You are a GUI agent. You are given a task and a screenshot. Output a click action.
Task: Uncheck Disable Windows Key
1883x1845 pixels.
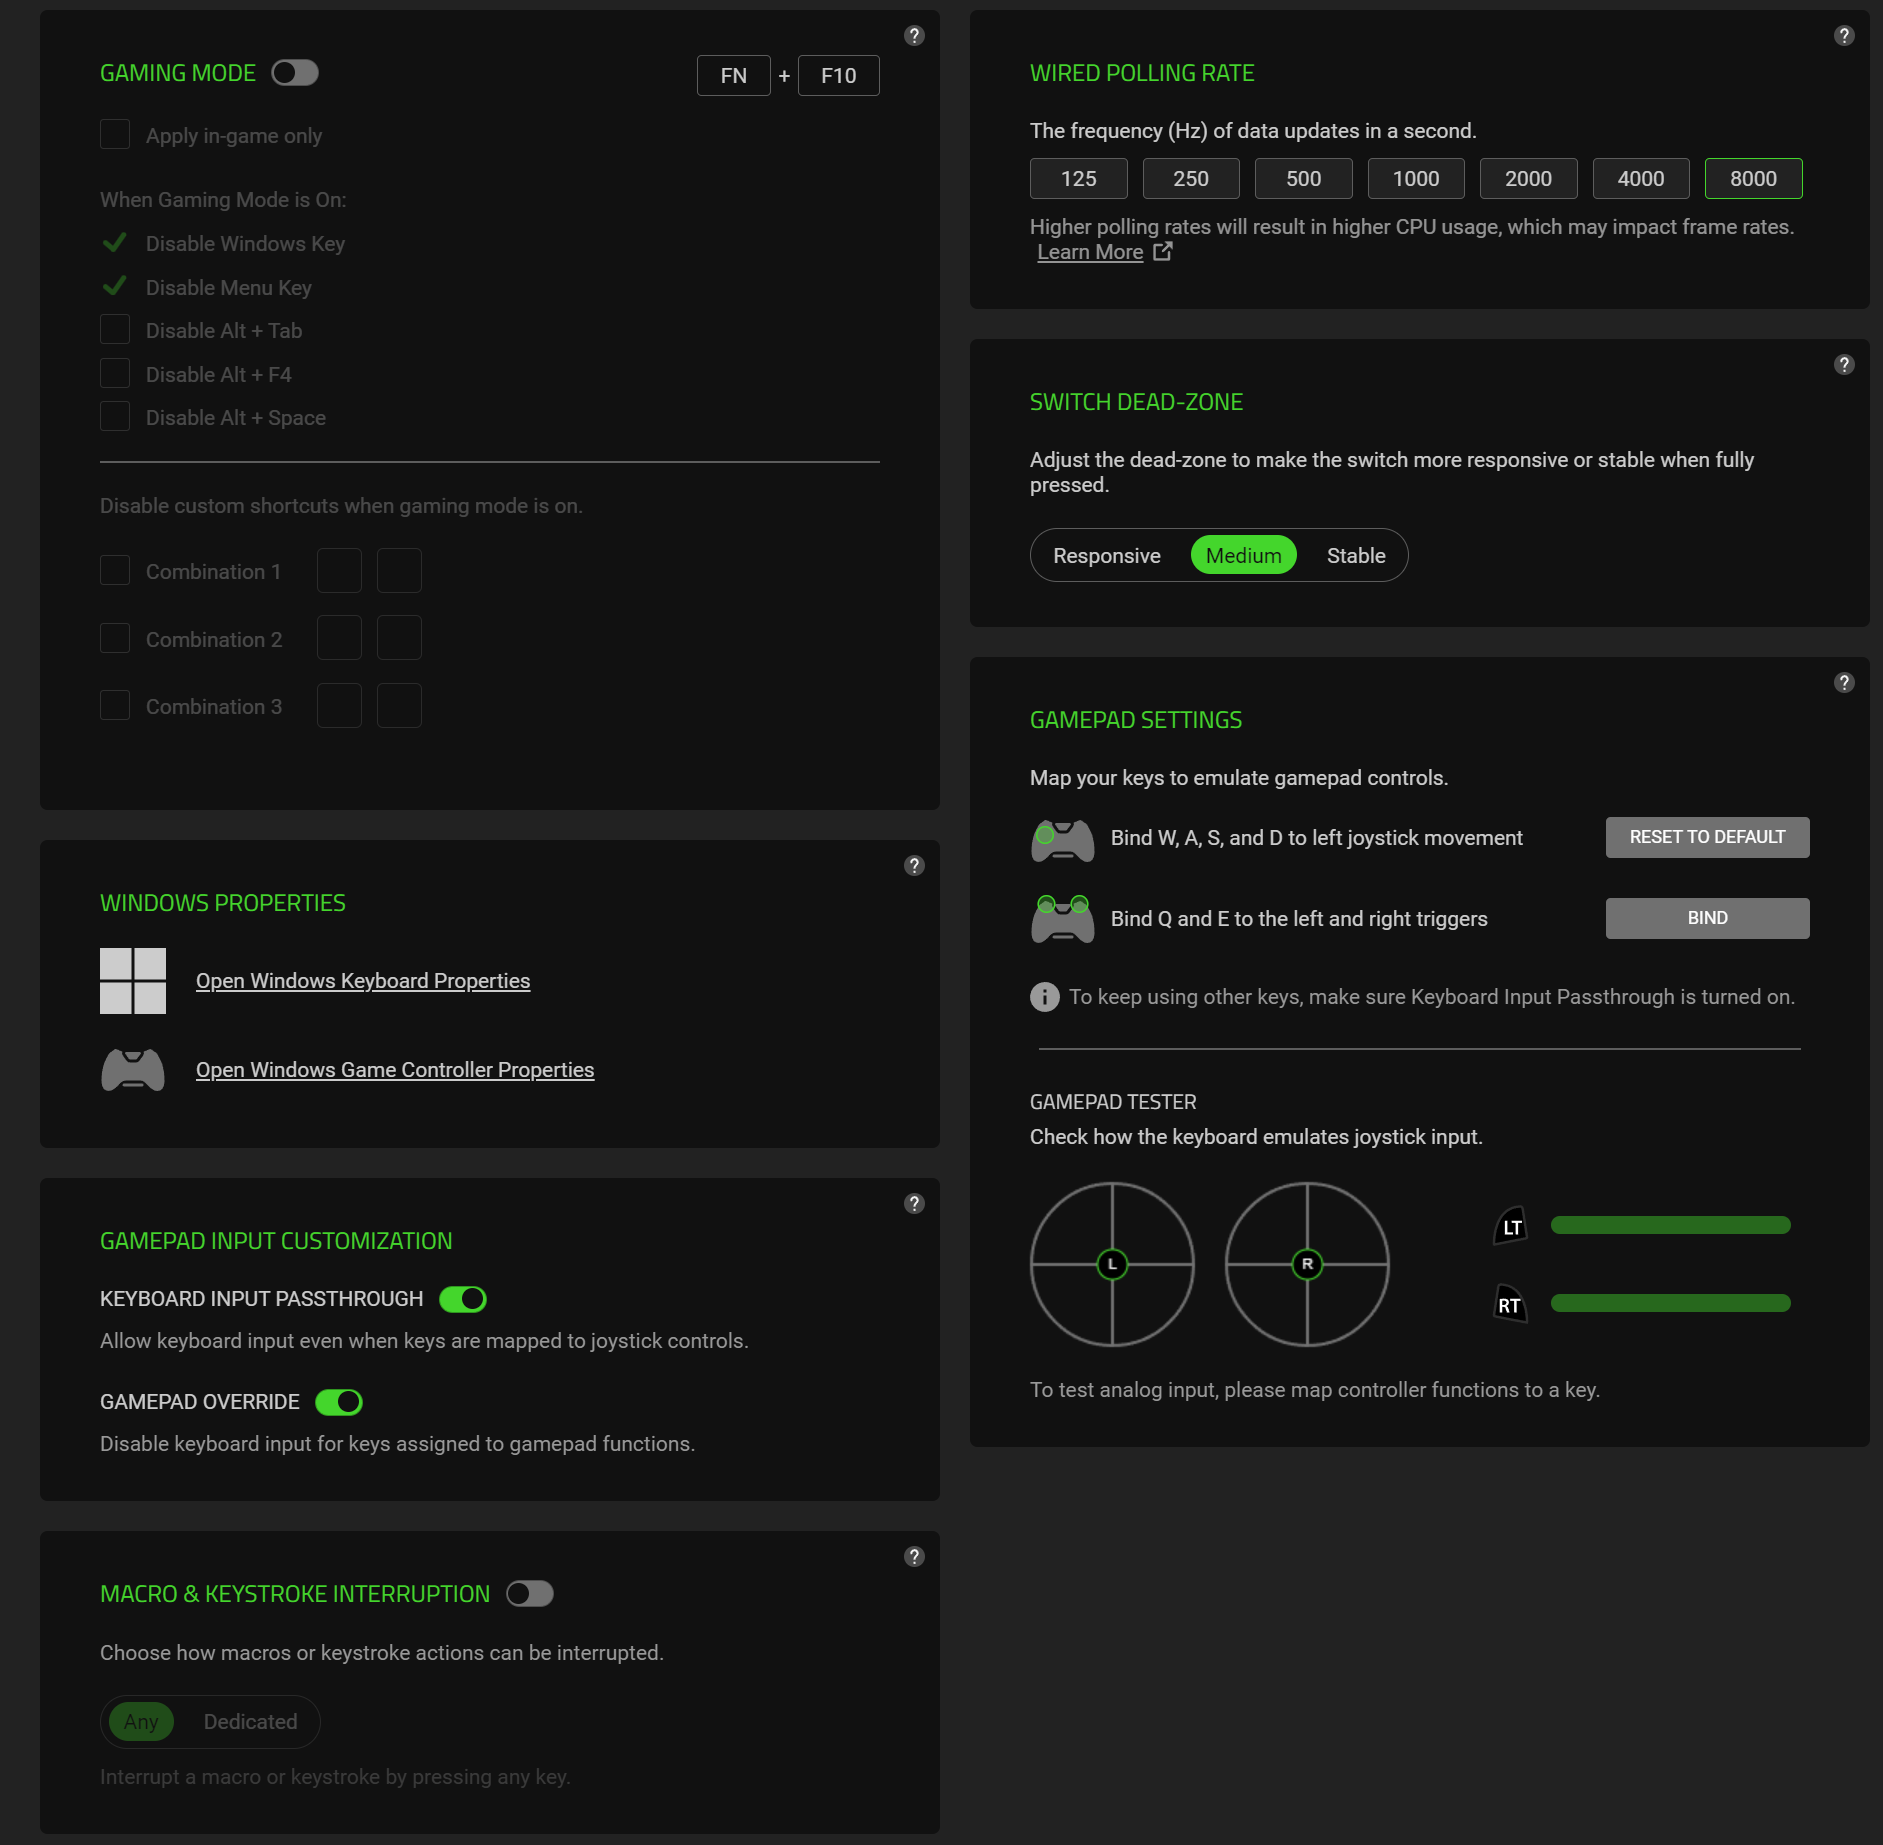115,243
